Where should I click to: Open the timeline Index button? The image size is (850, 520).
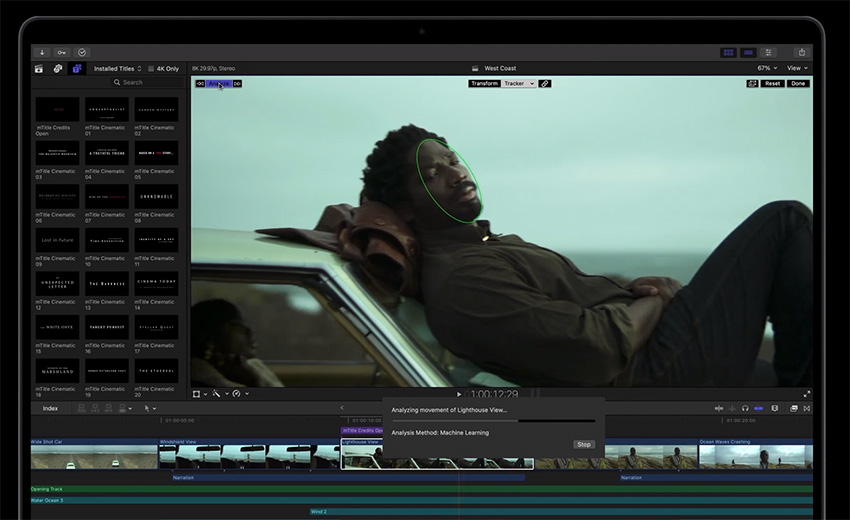[x=50, y=408]
